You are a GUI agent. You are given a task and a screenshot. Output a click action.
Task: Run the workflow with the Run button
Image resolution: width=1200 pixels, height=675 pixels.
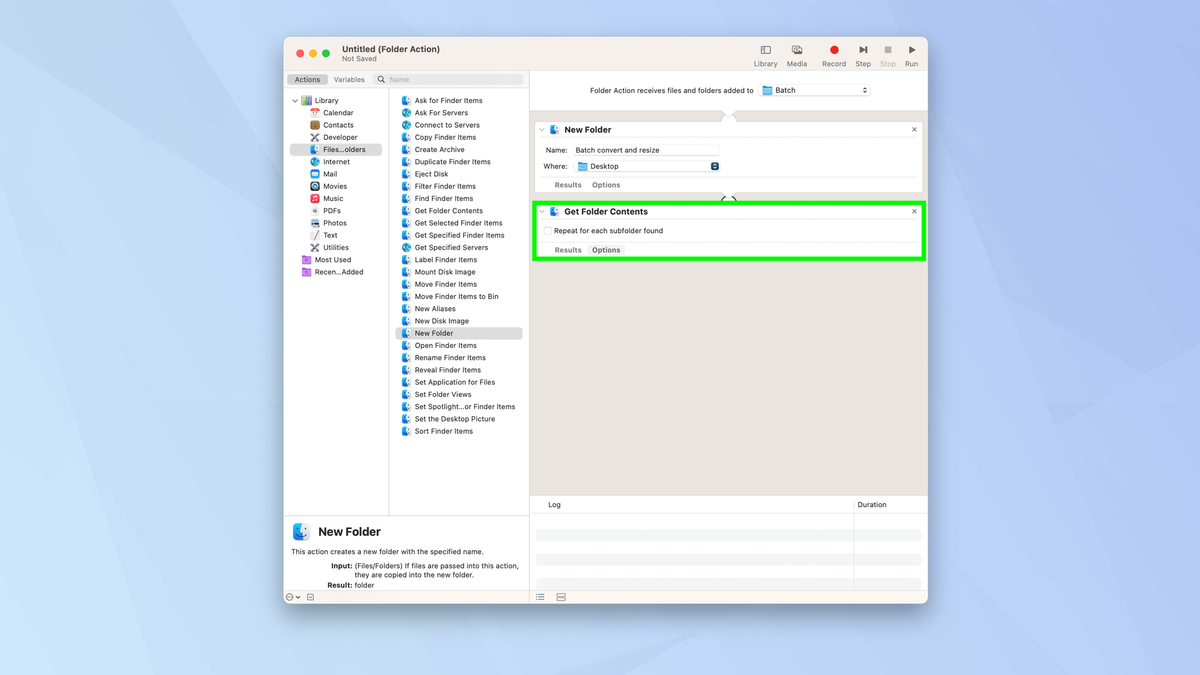click(911, 50)
